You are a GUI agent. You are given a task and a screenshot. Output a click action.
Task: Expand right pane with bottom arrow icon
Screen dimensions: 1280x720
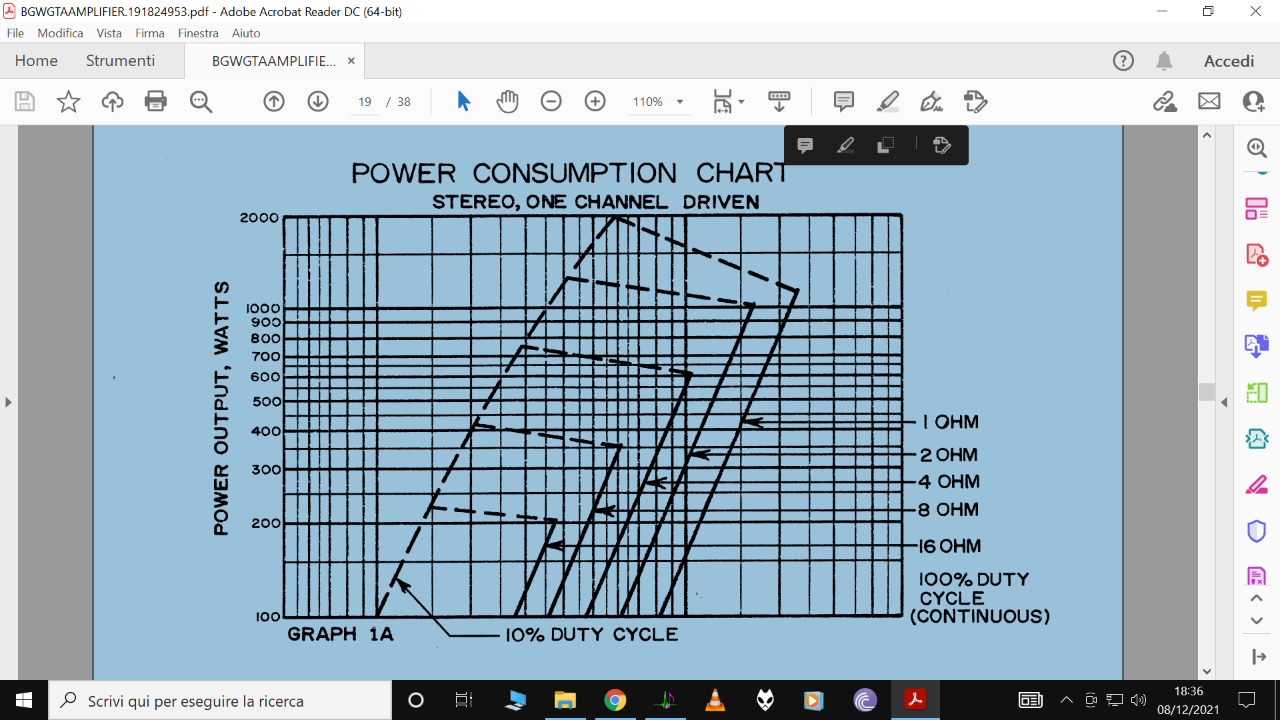[x=1257, y=657]
